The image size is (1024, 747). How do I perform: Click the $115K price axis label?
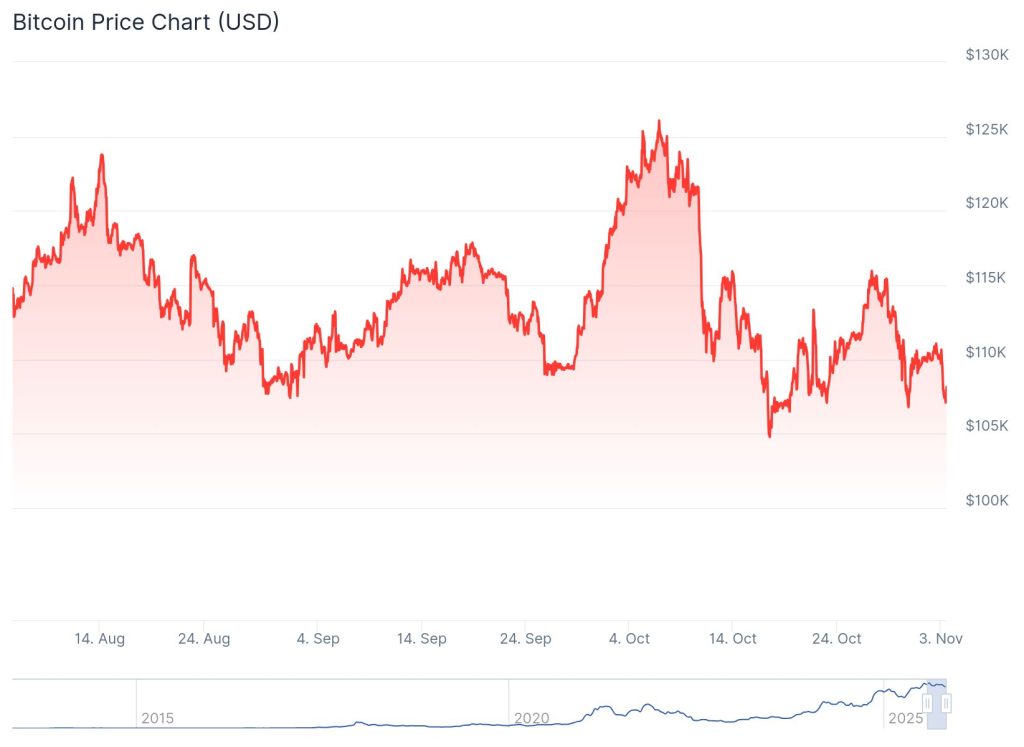[987, 277]
